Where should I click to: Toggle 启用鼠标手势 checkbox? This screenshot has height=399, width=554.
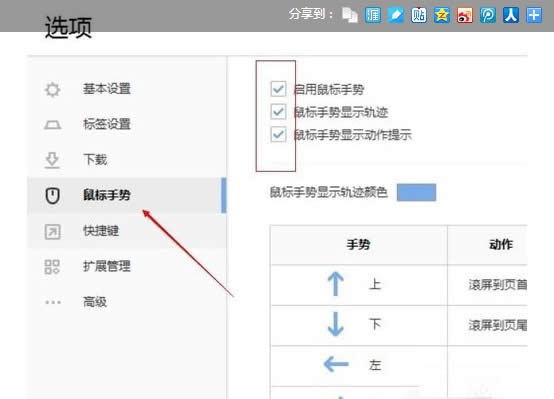coord(278,89)
